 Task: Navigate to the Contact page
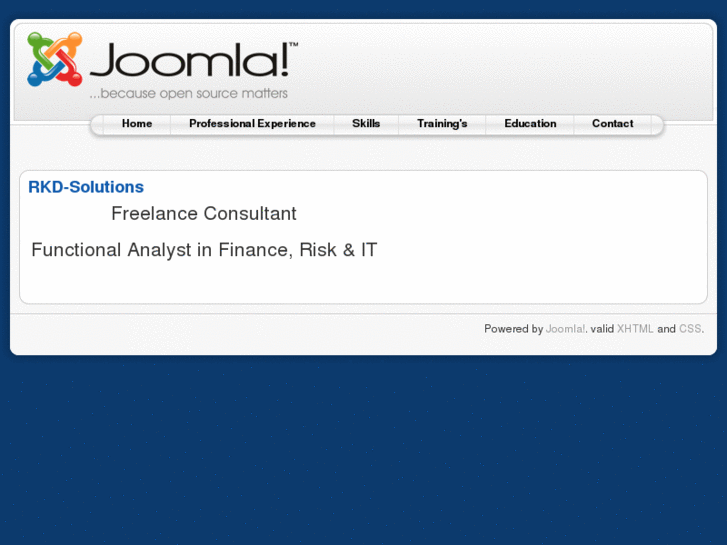click(x=612, y=123)
